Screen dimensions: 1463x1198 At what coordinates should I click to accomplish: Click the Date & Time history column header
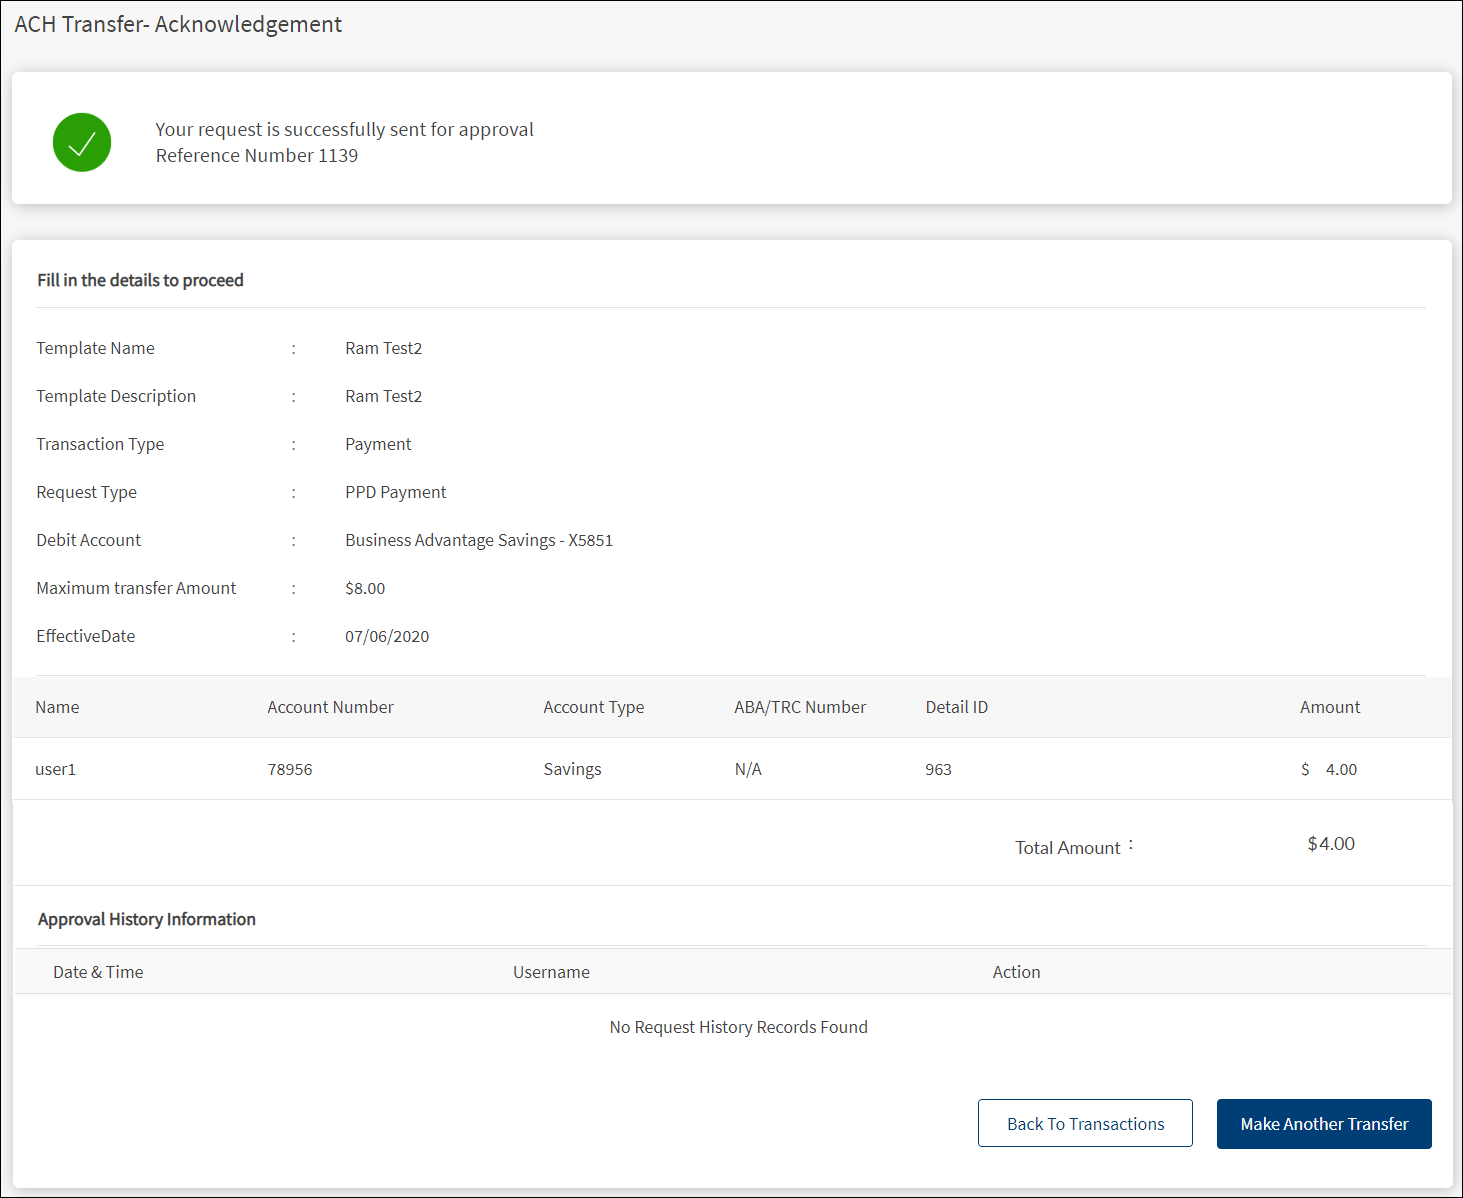[x=98, y=972]
